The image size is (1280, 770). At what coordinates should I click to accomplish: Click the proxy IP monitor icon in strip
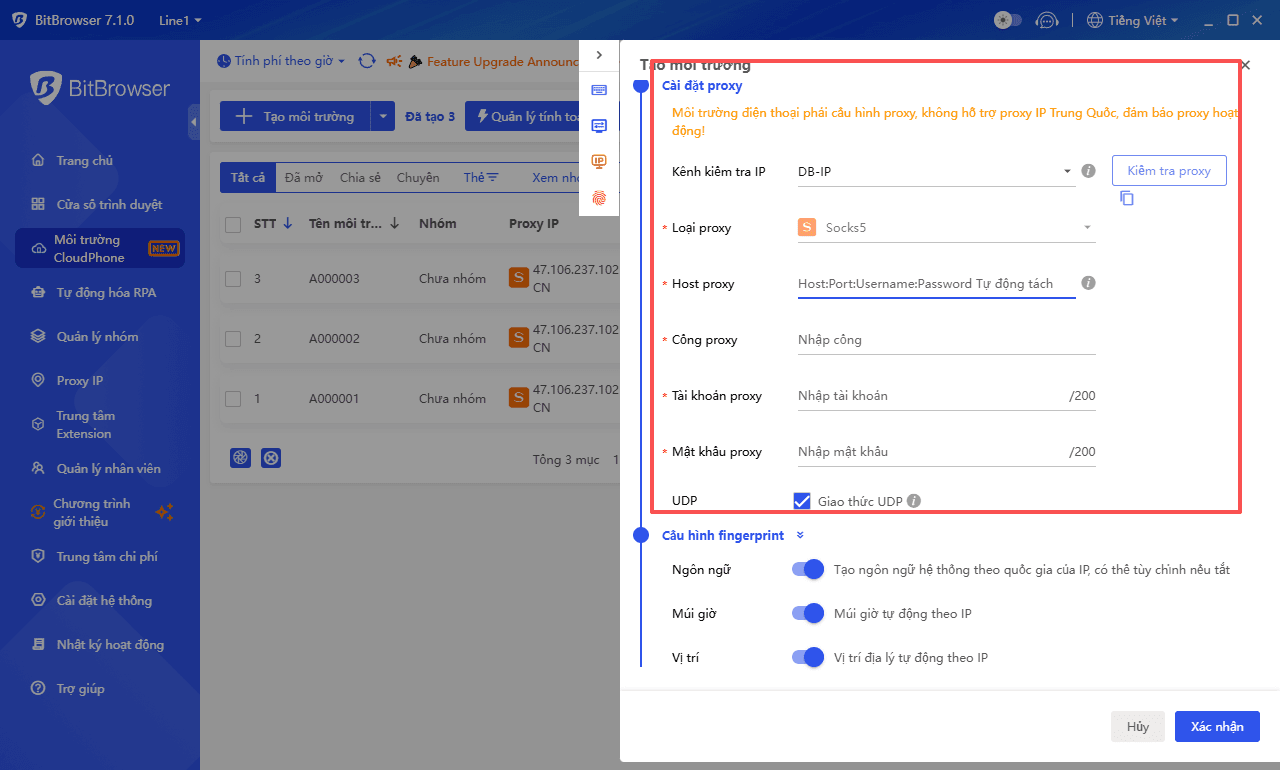coord(599,162)
